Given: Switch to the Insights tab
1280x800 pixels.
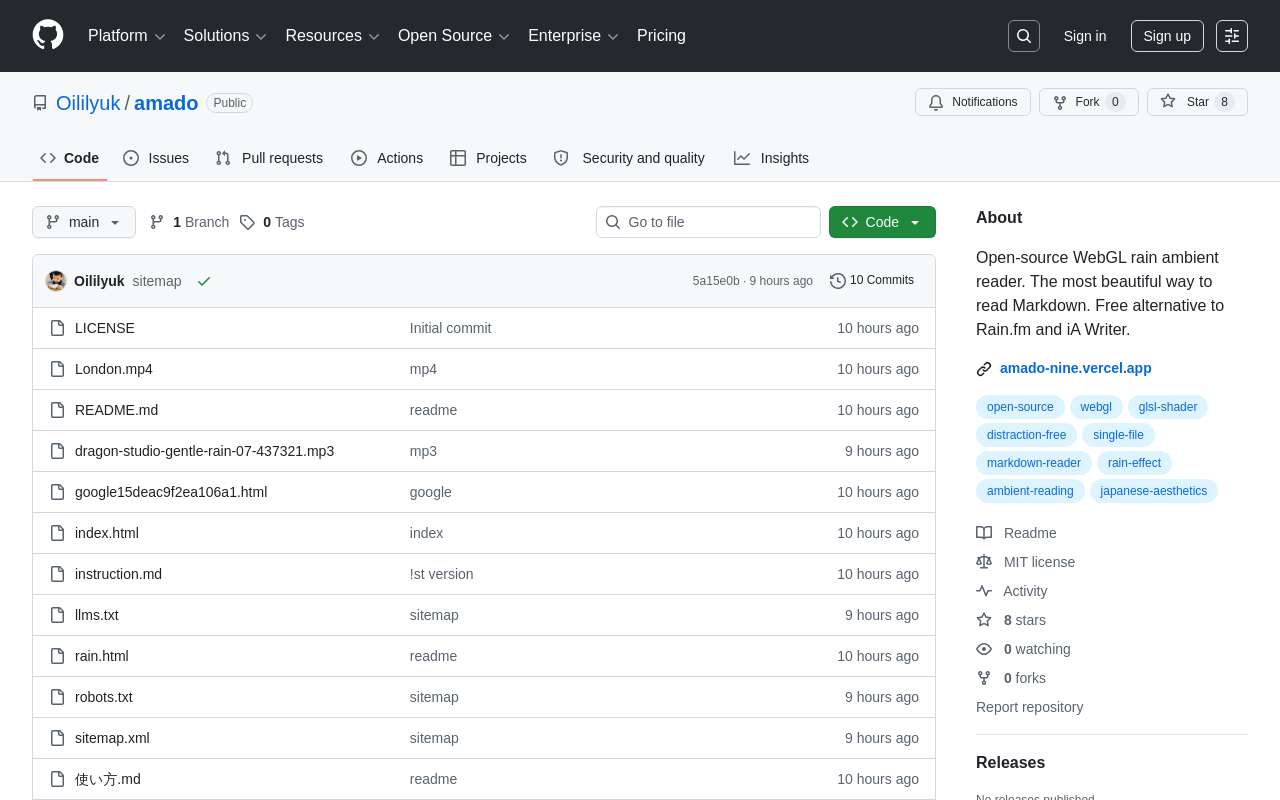Looking at the screenshot, I should click(x=771, y=158).
